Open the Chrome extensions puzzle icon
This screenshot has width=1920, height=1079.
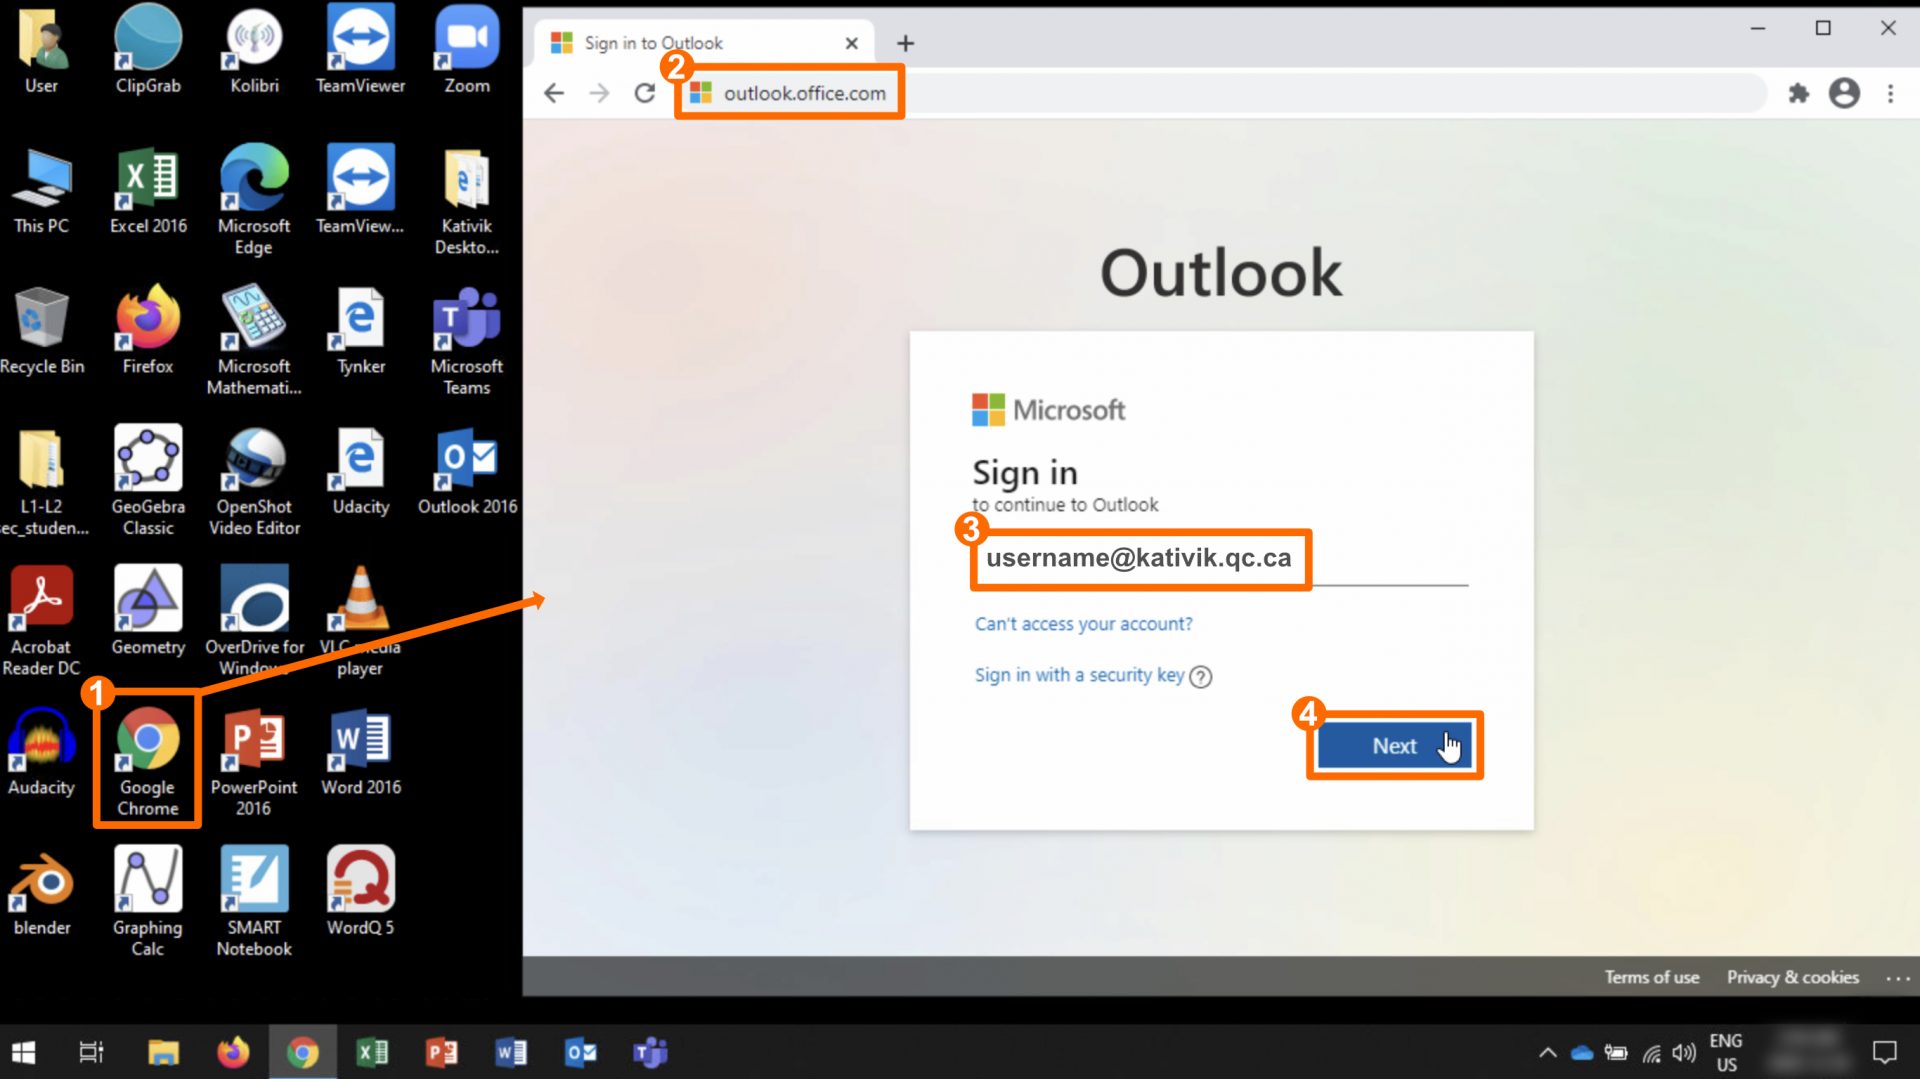[1798, 93]
